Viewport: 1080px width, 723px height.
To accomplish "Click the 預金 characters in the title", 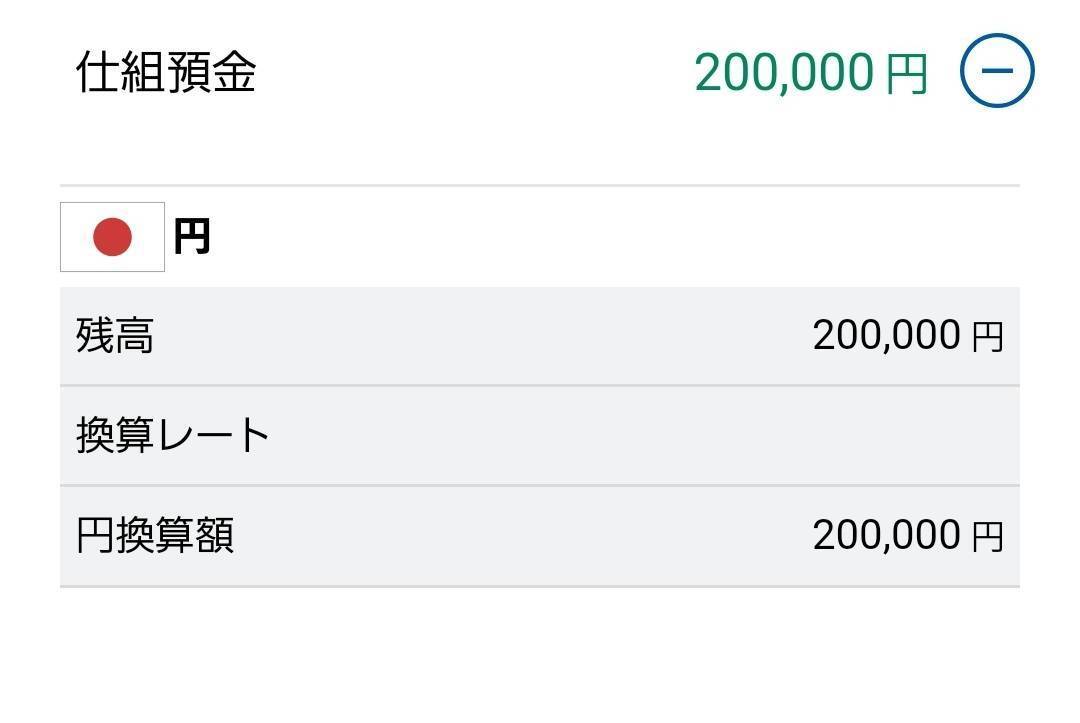I will click(x=211, y=72).
